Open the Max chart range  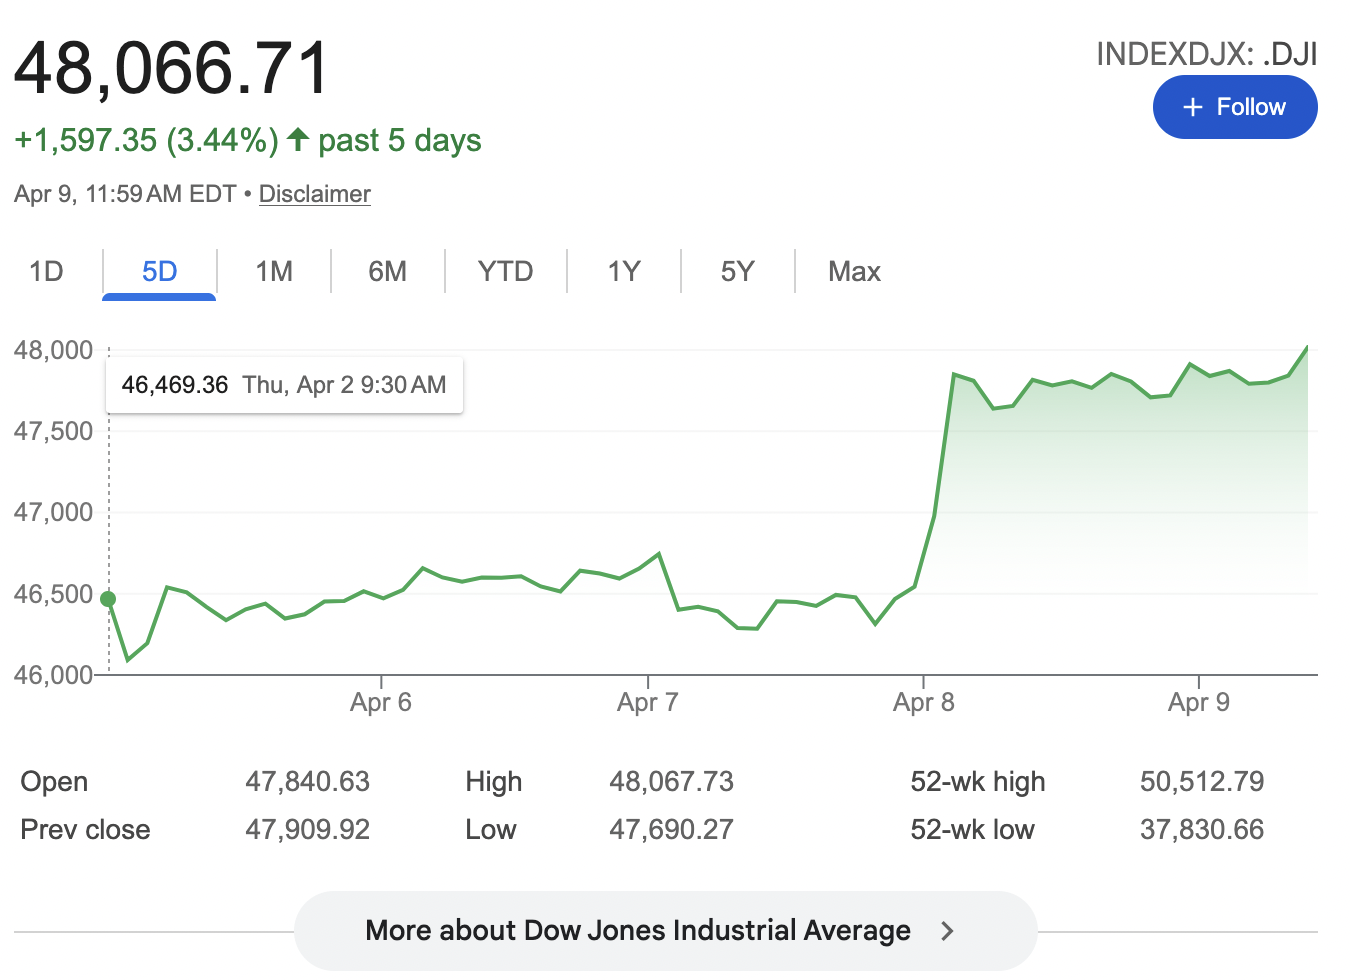(854, 271)
